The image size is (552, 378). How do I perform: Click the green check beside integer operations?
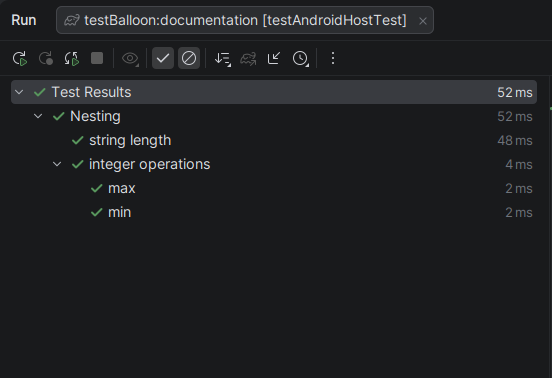click(x=77, y=164)
